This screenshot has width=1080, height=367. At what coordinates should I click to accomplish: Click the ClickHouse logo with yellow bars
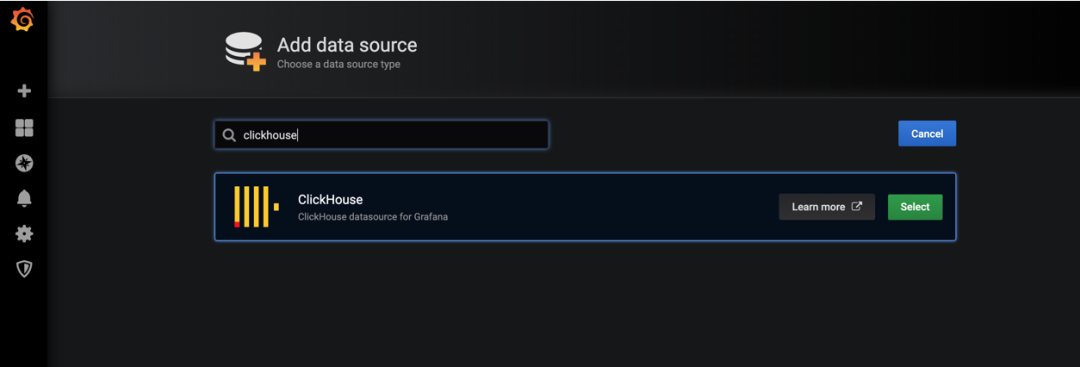click(256, 207)
